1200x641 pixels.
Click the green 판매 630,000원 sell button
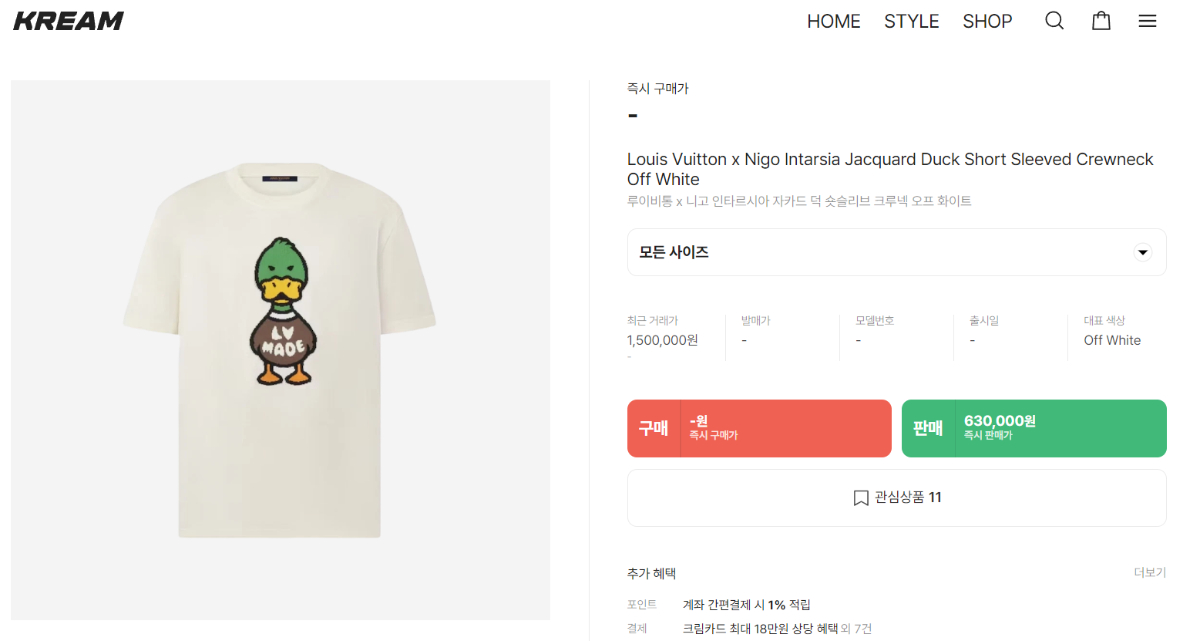(1034, 429)
